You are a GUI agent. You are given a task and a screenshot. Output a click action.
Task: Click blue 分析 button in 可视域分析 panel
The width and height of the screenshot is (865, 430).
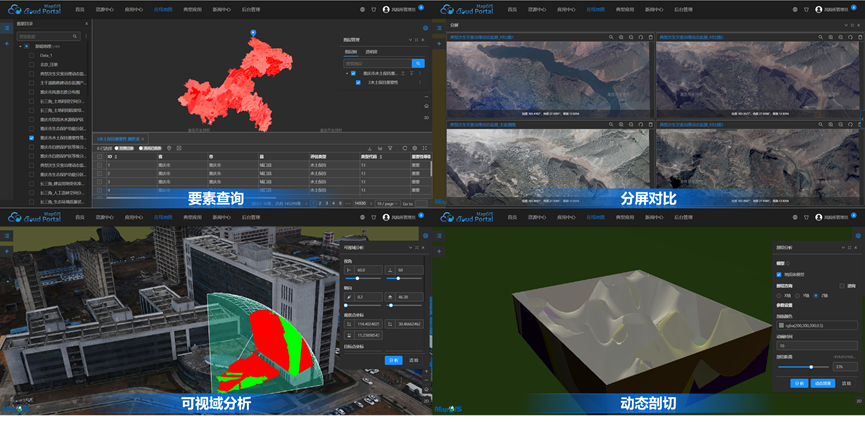(393, 360)
